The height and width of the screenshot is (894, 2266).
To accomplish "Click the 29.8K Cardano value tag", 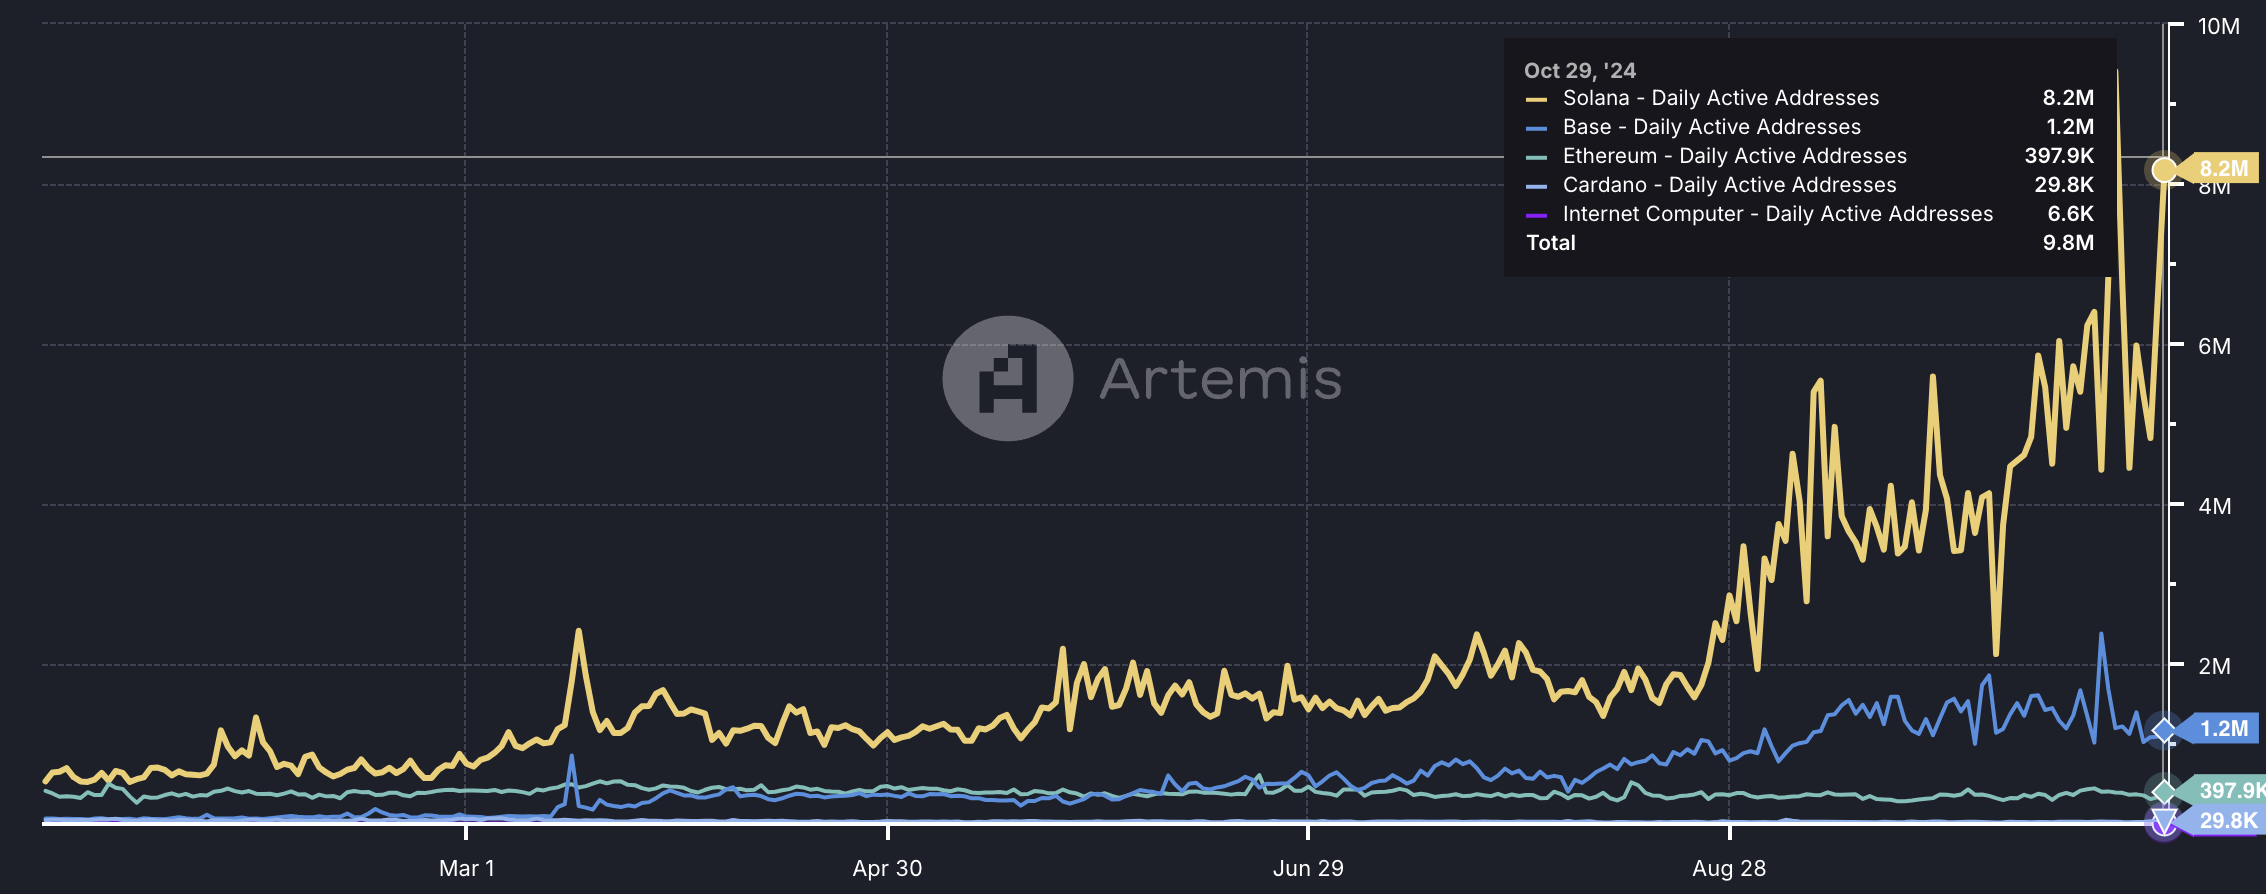I will tap(2228, 821).
